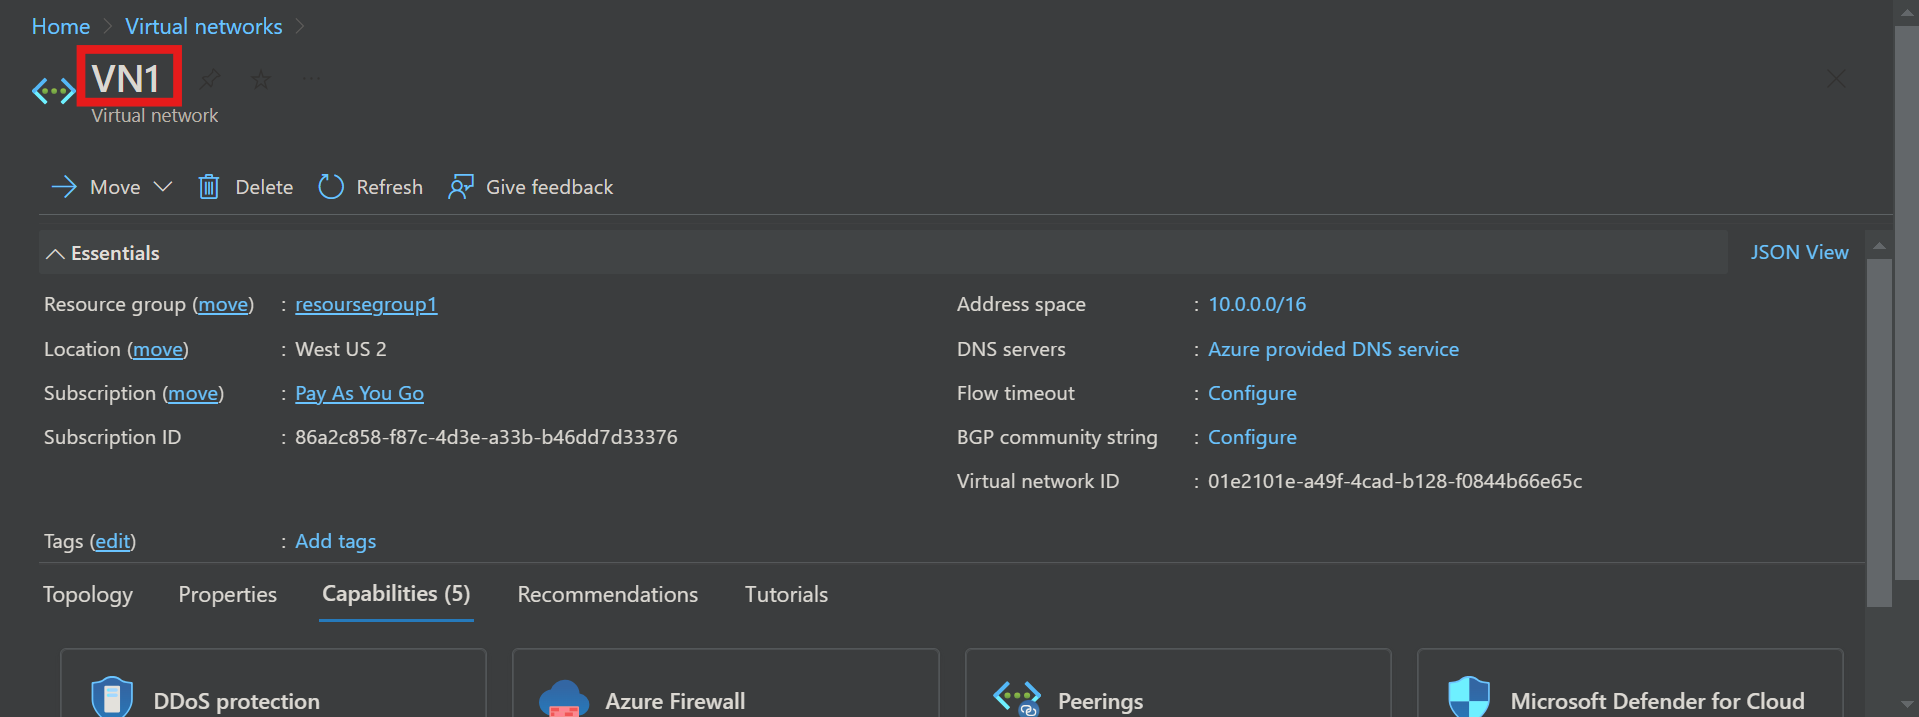
Task: Click Add tags link
Action: (x=335, y=541)
